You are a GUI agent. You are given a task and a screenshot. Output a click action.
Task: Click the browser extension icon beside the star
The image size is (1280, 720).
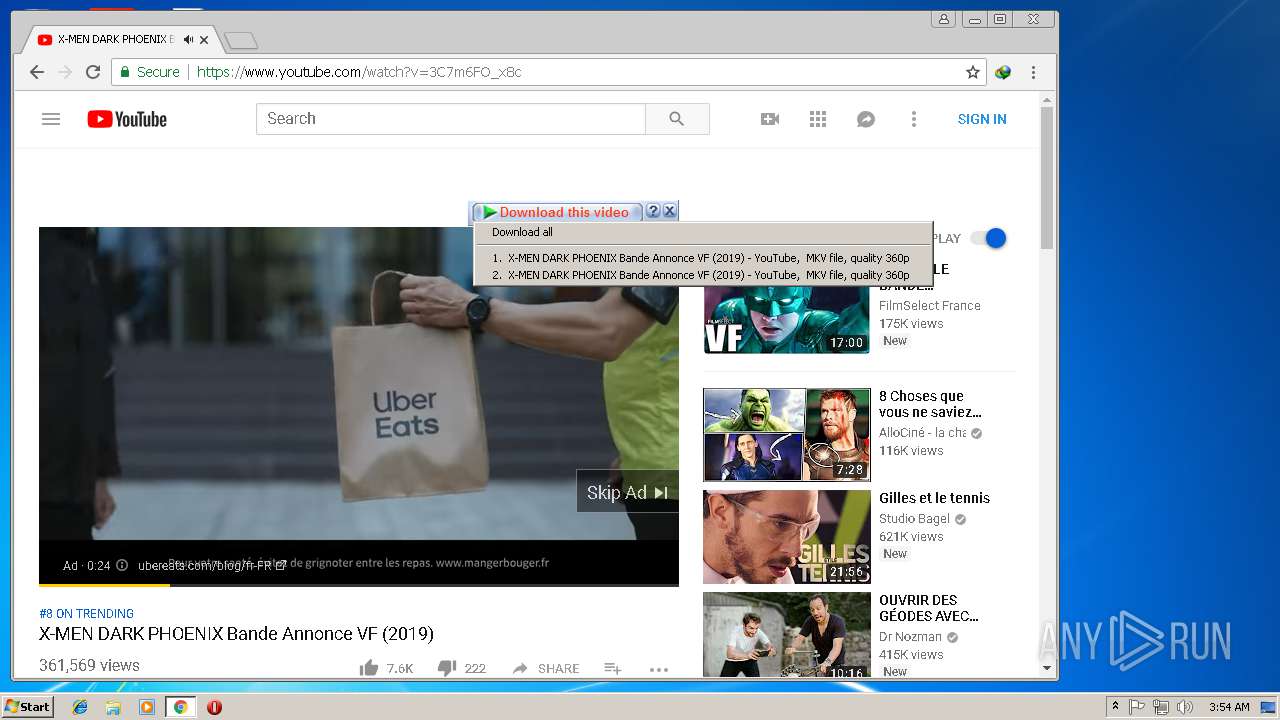pyautogui.click(x=1003, y=72)
